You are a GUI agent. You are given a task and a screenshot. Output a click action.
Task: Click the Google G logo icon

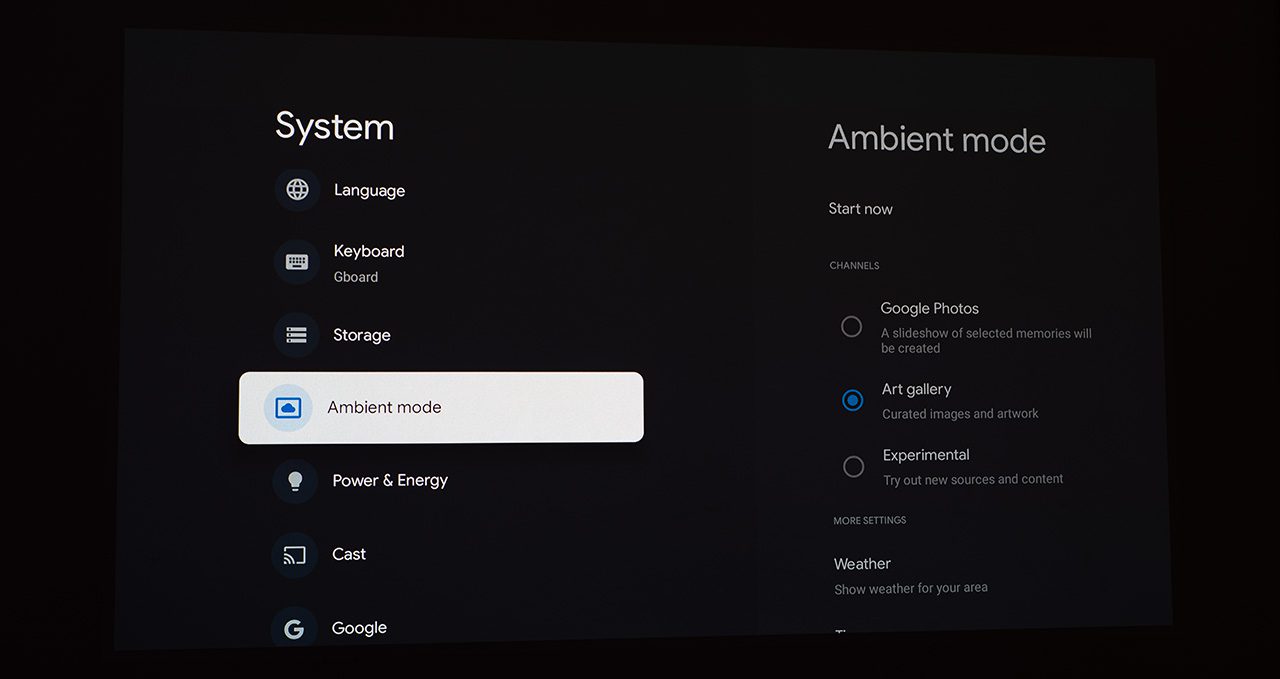click(294, 629)
